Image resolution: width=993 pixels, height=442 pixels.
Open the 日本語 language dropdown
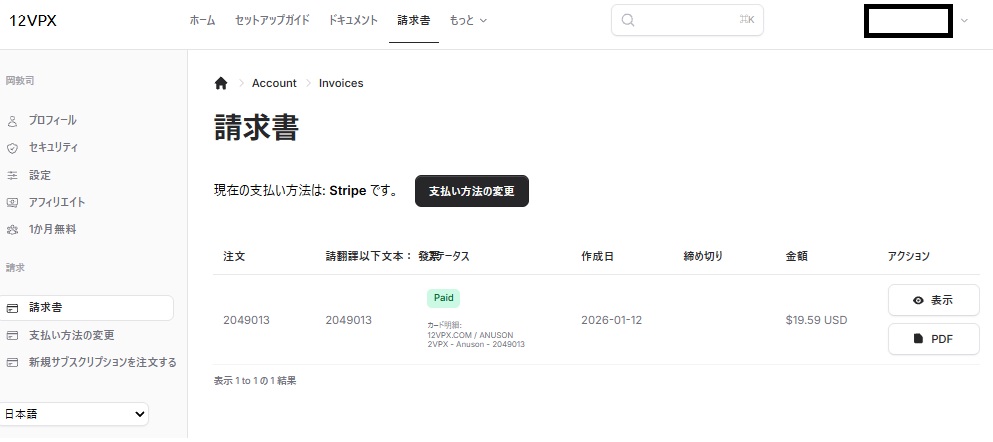(x=75, y=413)
